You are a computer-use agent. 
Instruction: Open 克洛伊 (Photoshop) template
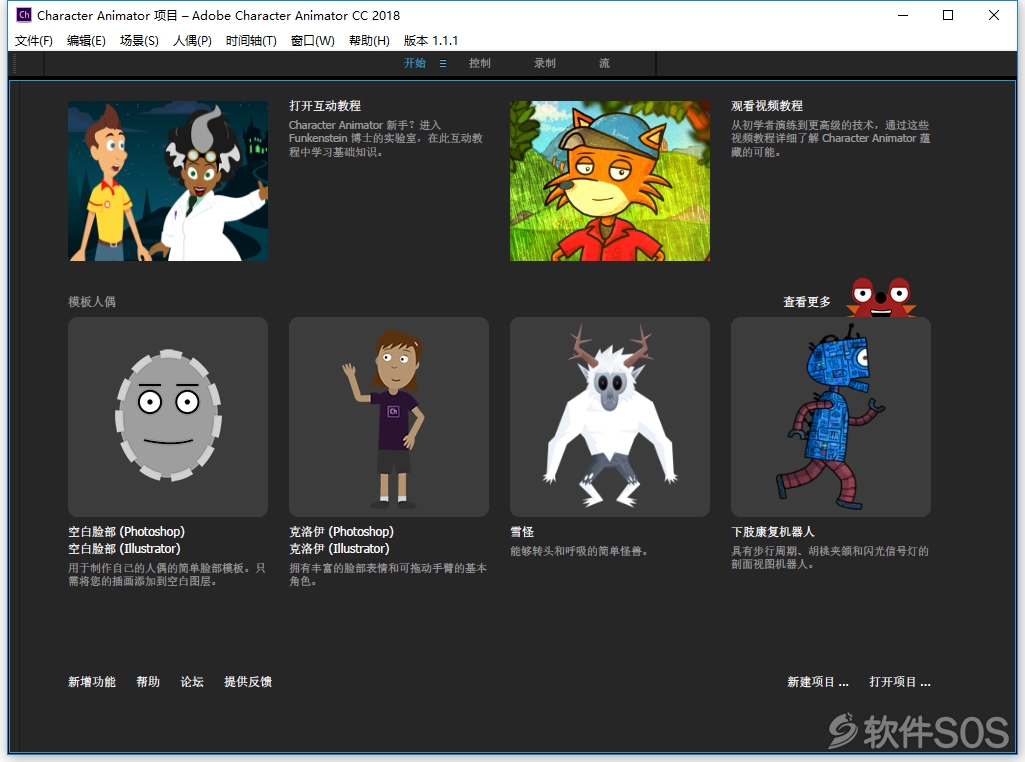341,531
